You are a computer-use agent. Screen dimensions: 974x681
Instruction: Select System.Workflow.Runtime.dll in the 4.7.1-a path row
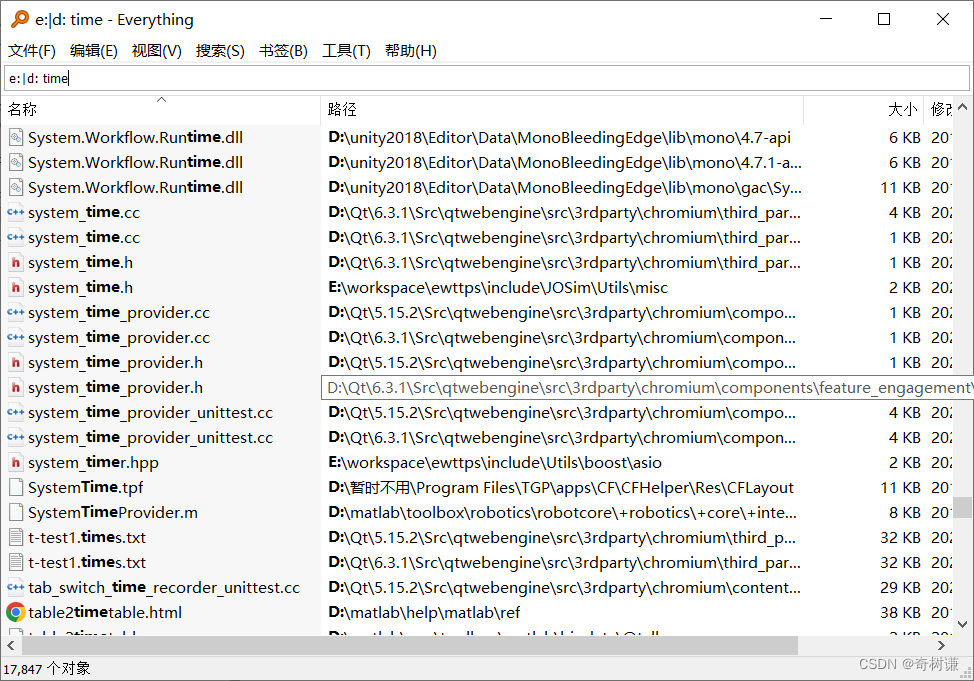click(x=135, y=162)
